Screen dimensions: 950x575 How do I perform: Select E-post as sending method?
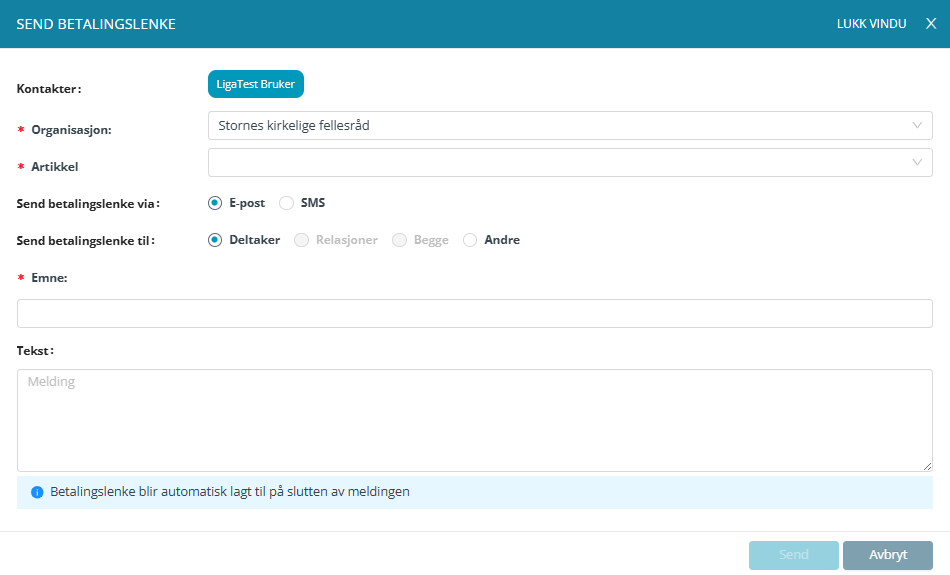(x=215, y=203)
